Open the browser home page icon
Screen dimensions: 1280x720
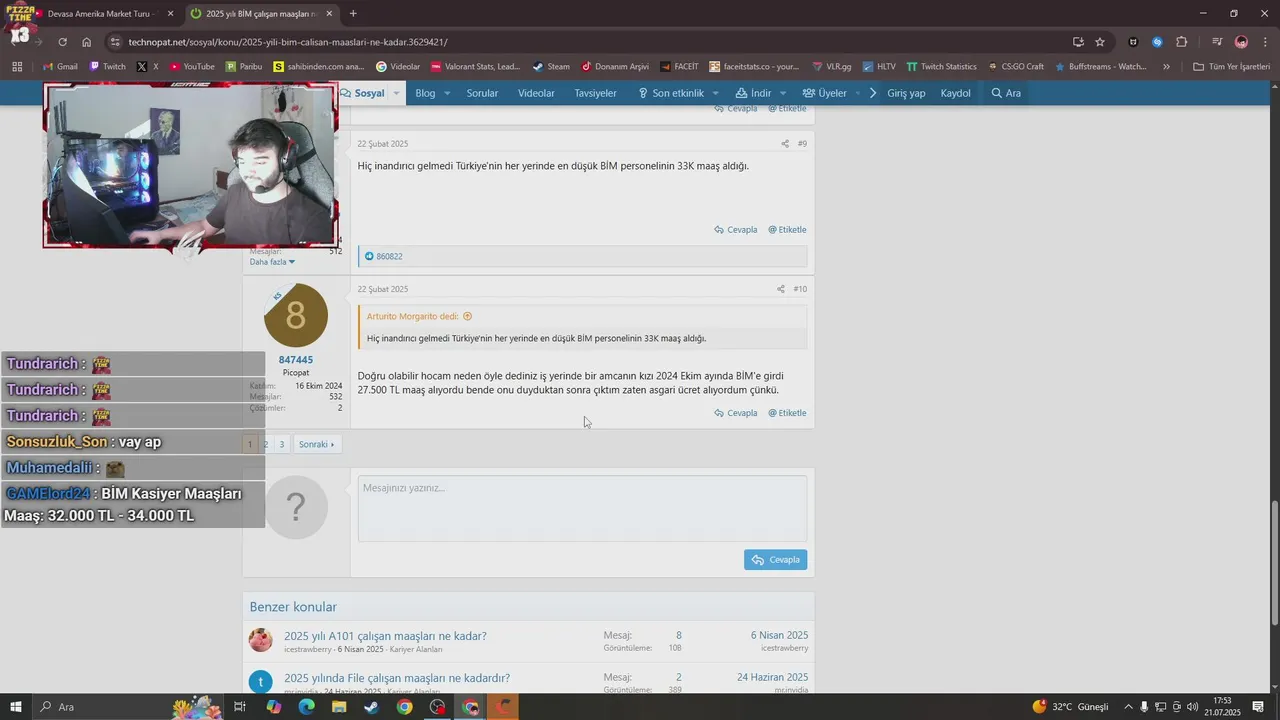pyautogui.click(x=87, y=42)
